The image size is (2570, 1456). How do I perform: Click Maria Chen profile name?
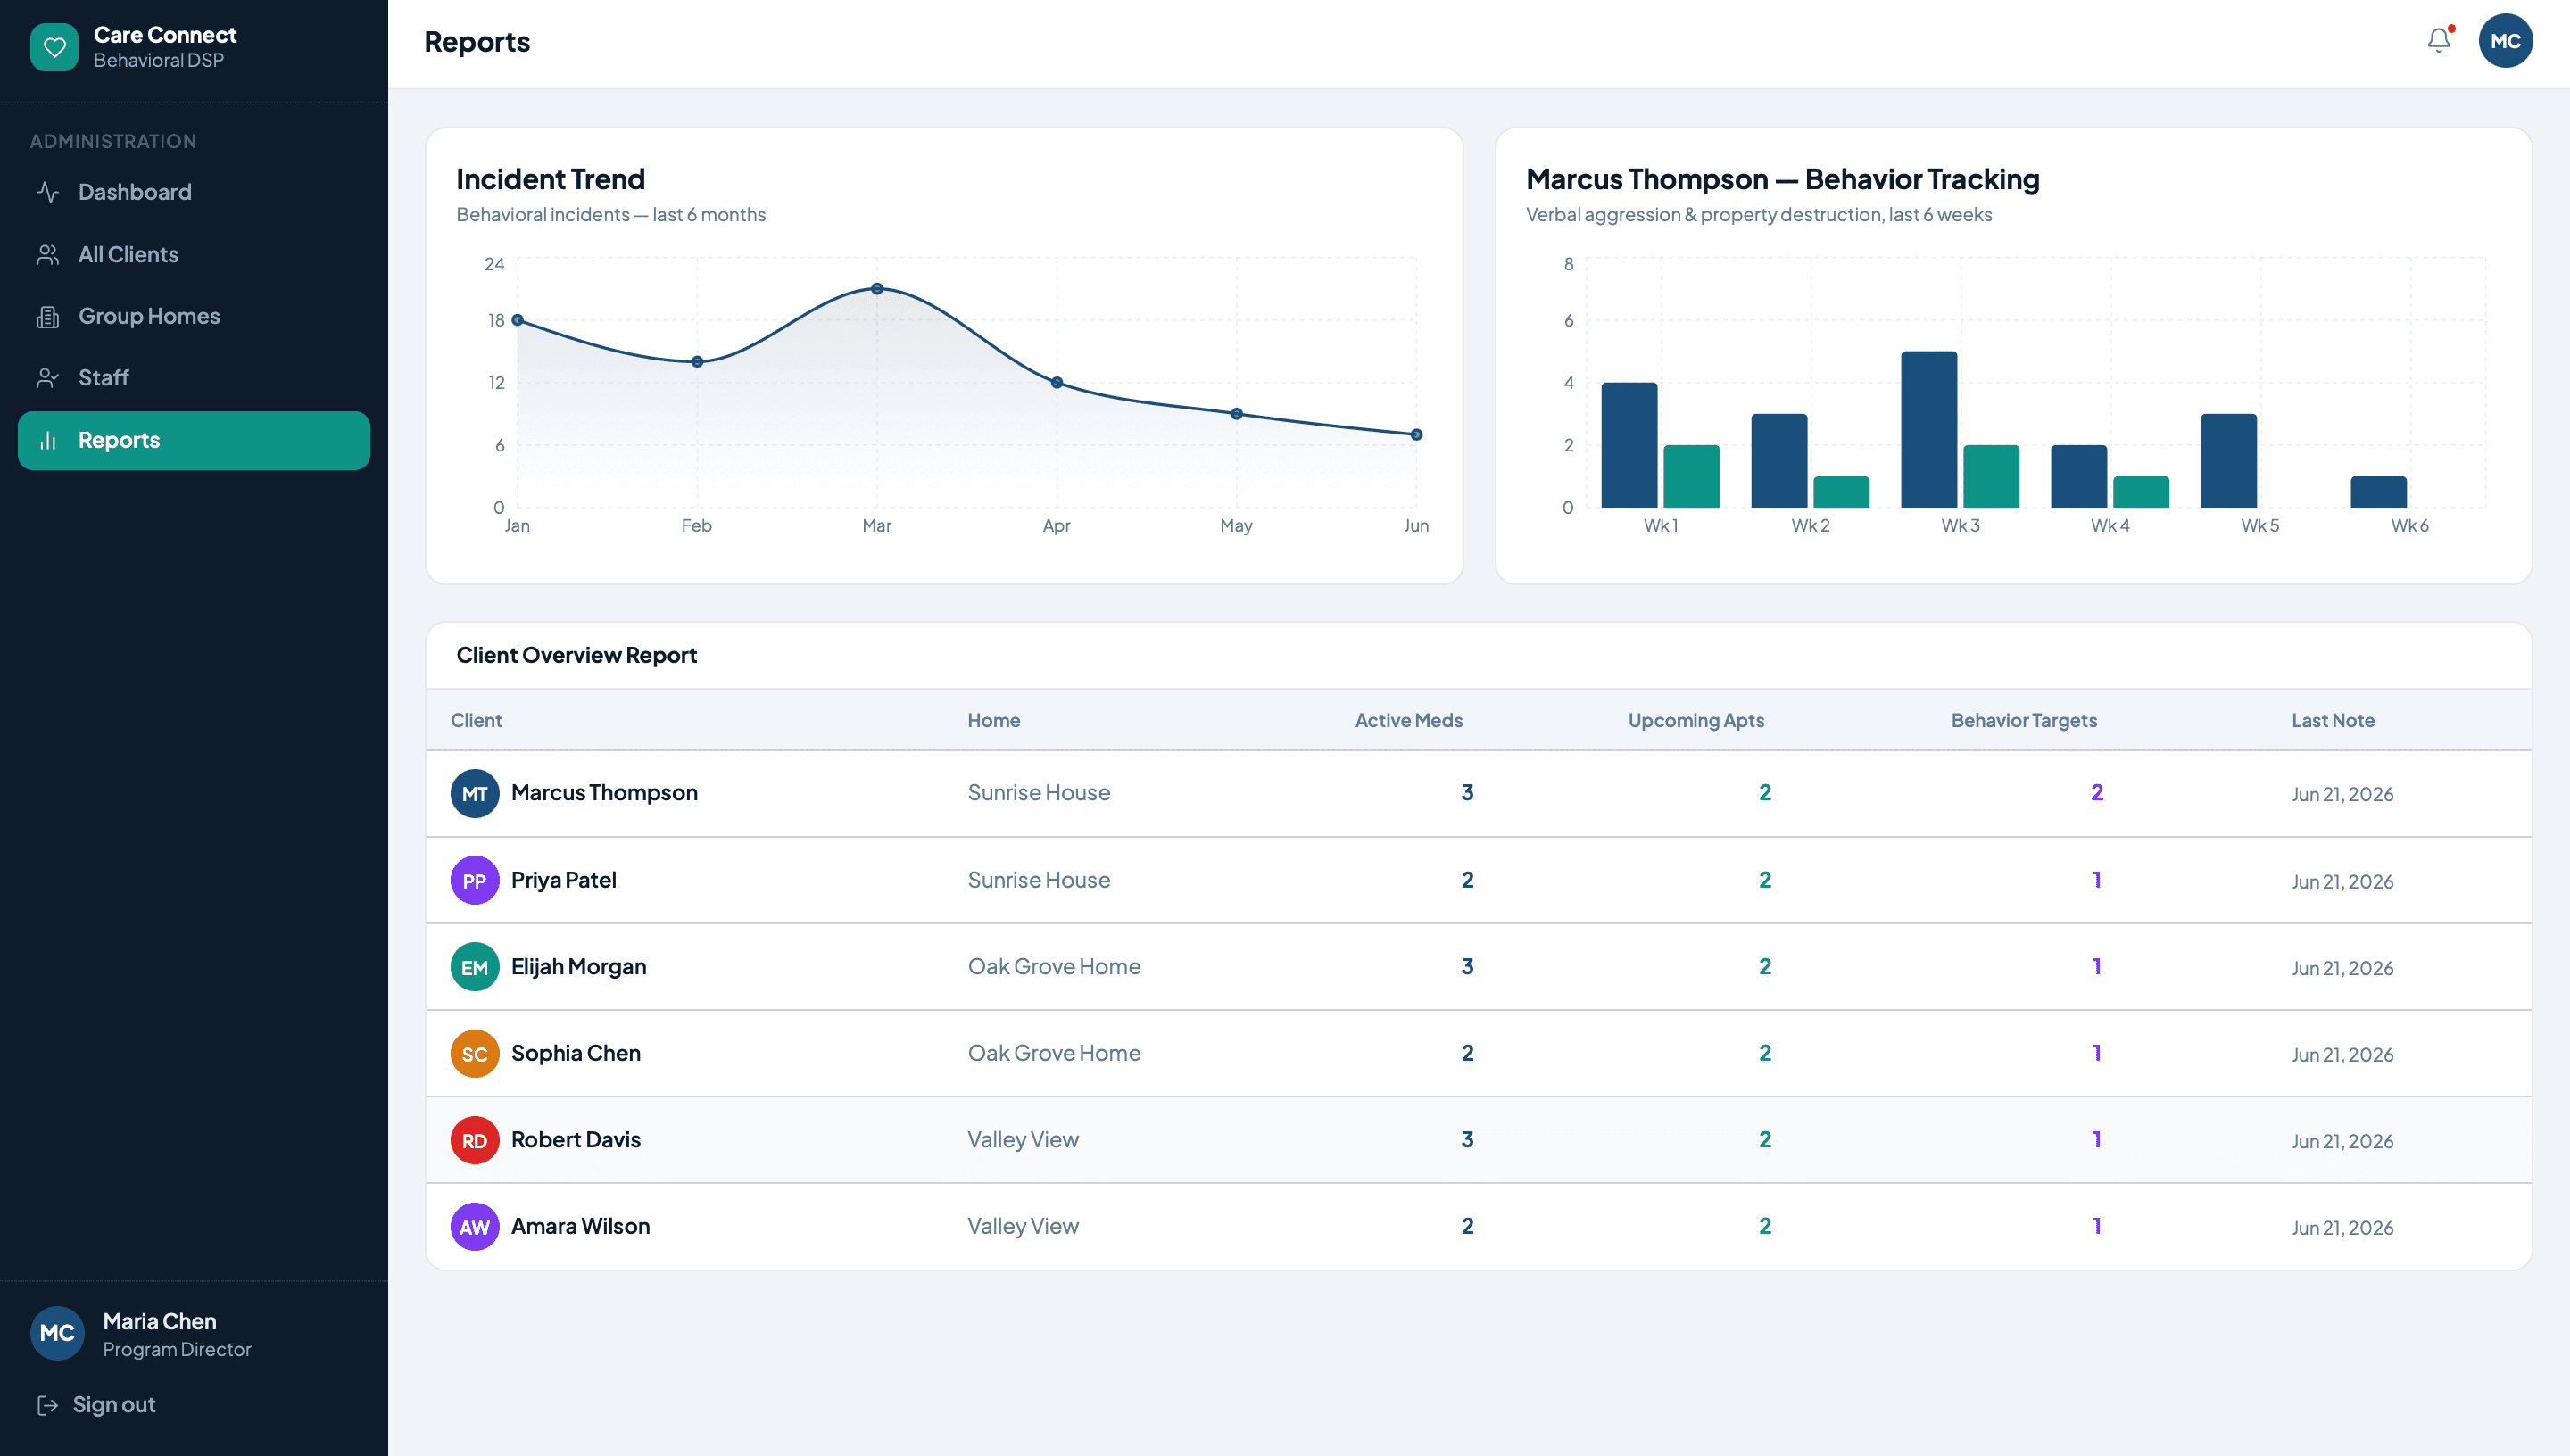tap(159, 1321)
